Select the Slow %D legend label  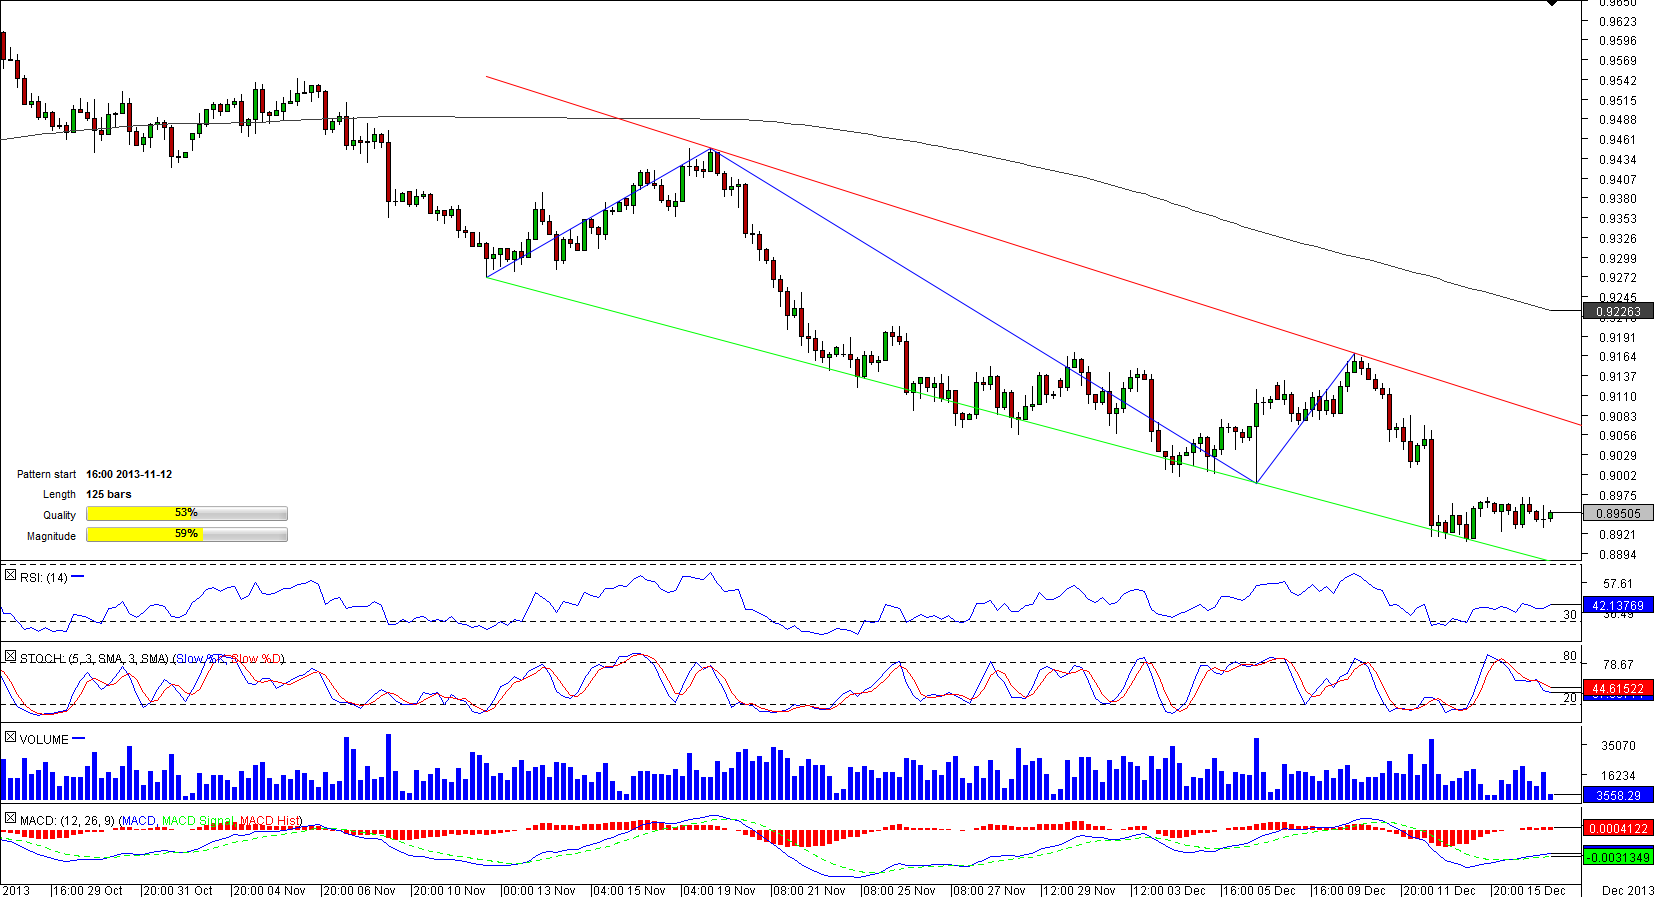(x=256, y=659)
